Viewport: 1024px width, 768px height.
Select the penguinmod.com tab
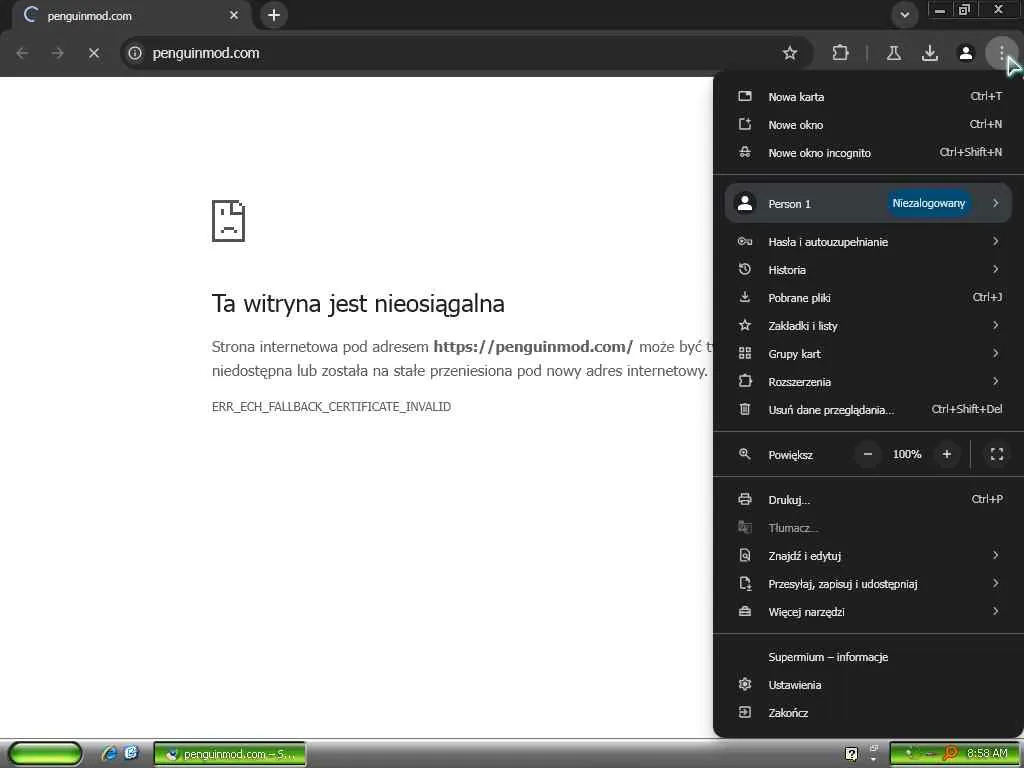[x=131, y=15]
